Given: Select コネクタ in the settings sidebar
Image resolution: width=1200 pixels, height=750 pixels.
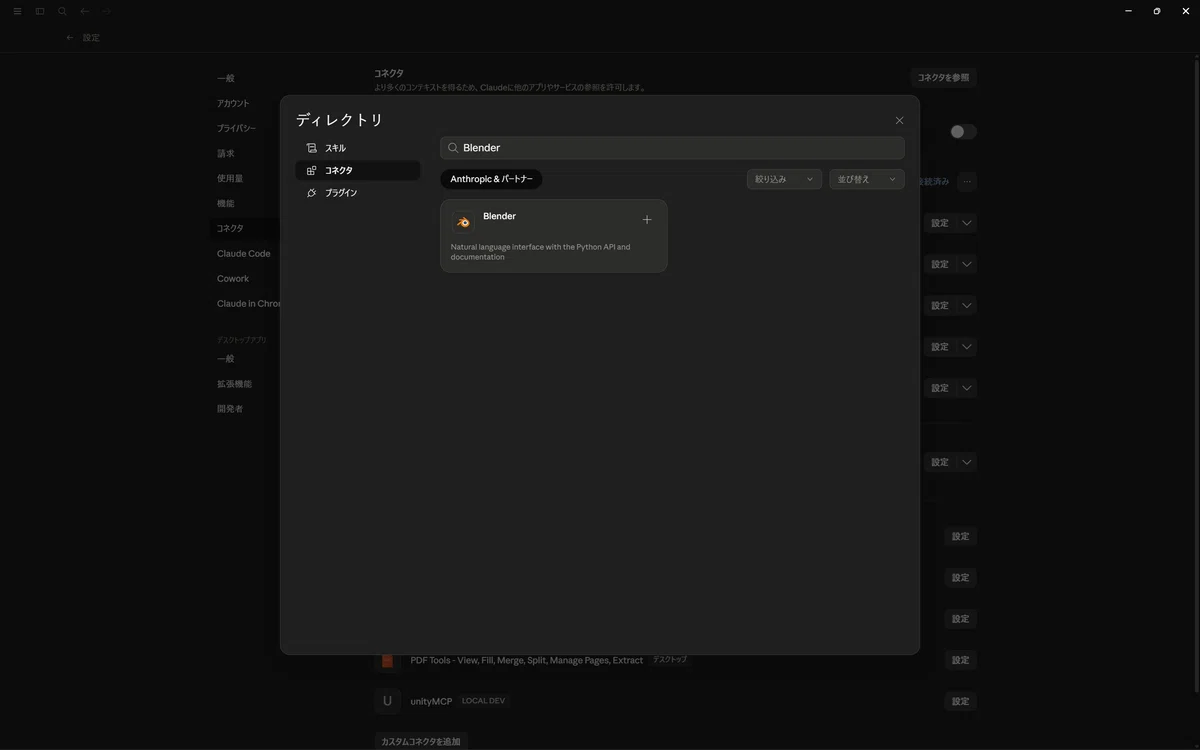Looking at the screenshot, I should (230, 229).
